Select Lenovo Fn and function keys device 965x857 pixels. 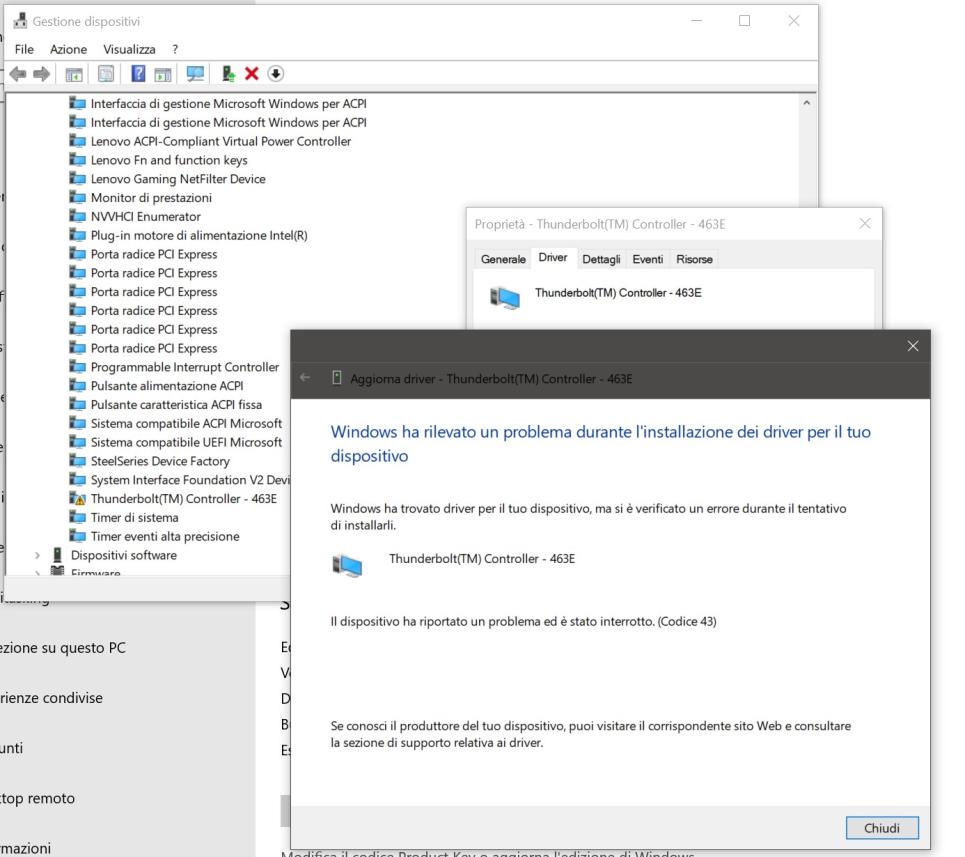pos(168,160)
